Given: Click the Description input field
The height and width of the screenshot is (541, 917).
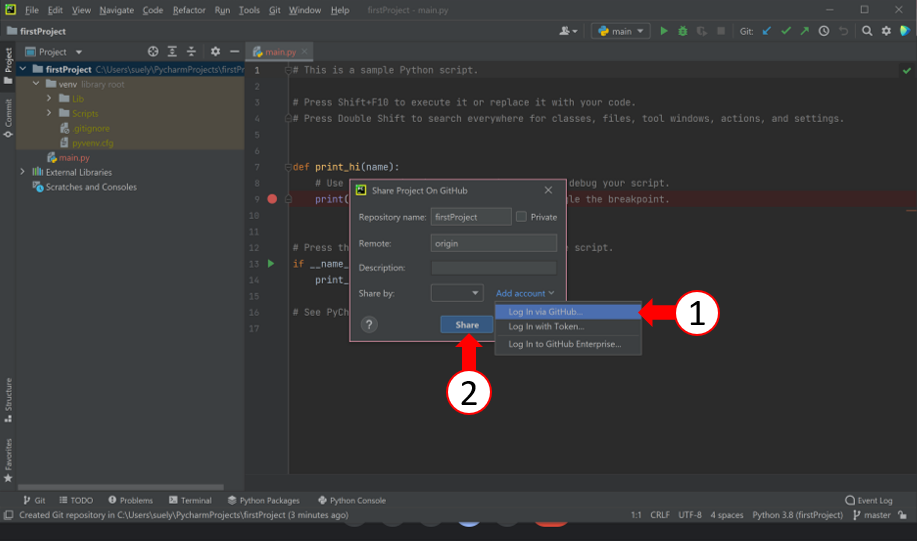Looking at the screenshot, I should (x=494, y=267).
